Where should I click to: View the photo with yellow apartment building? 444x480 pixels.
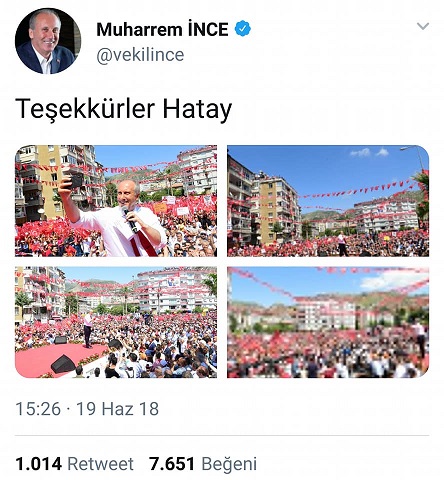point(328,201)
